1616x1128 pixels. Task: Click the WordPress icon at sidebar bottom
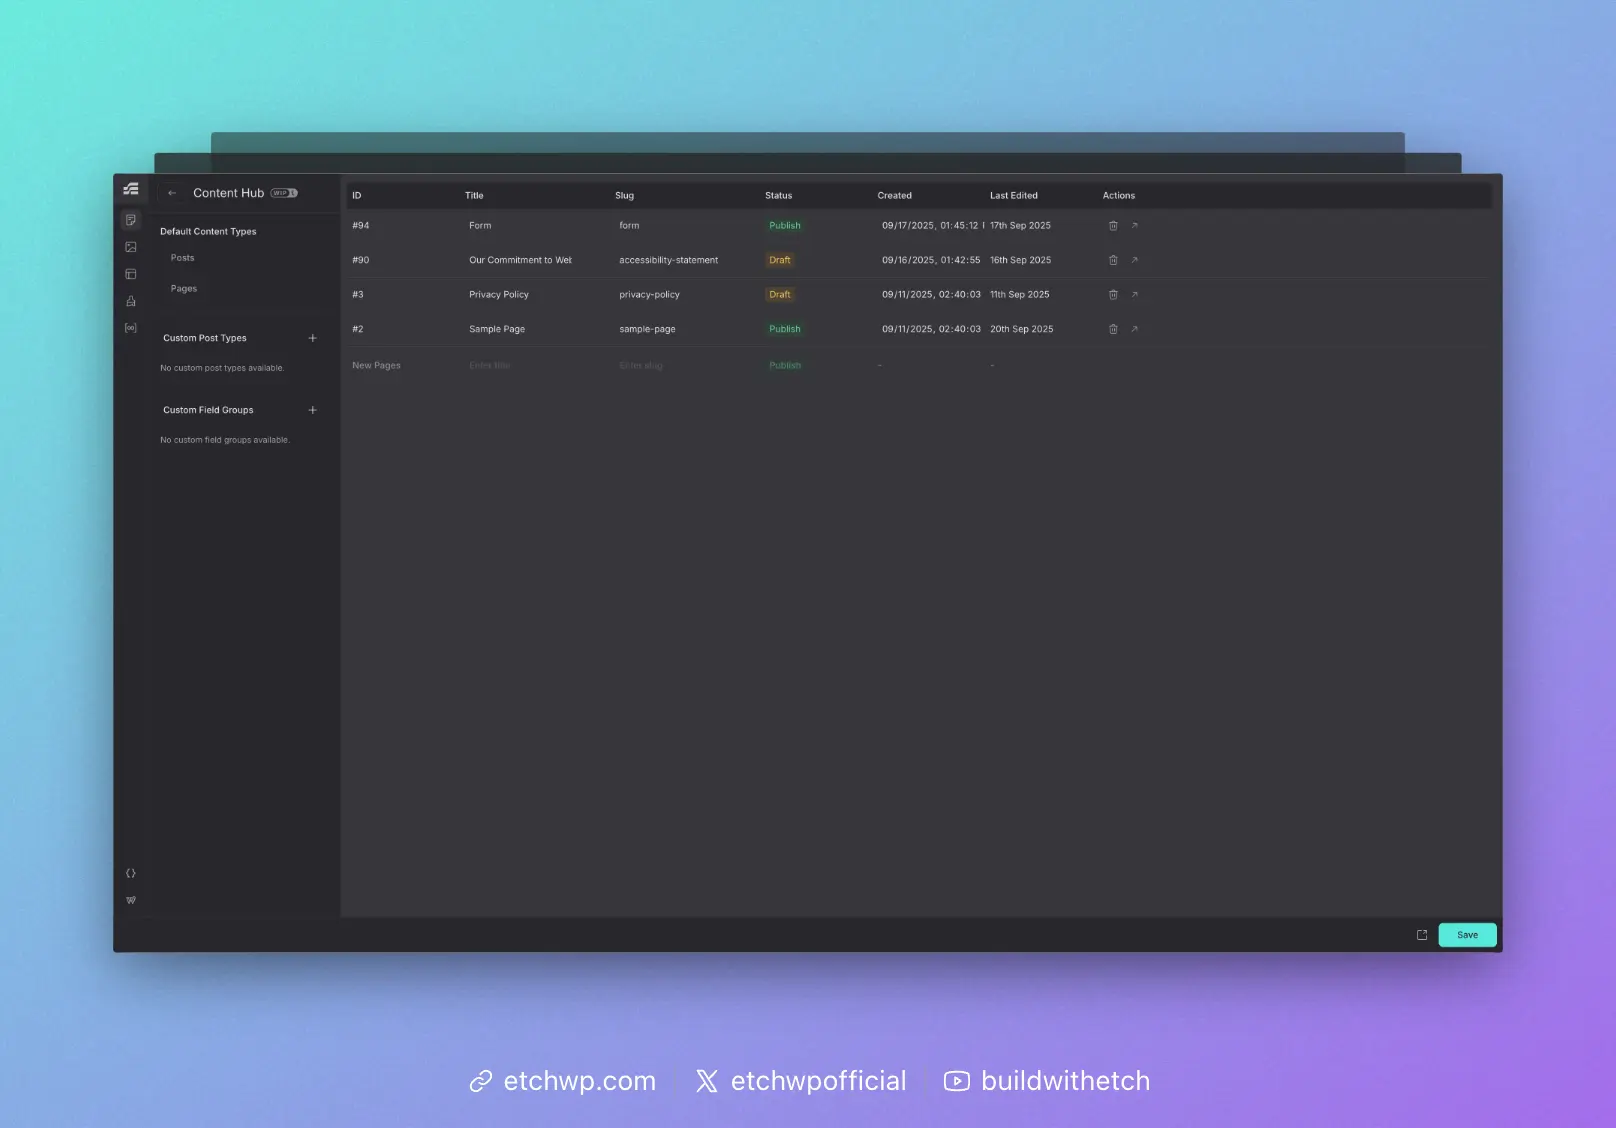(x=131, y=900)
